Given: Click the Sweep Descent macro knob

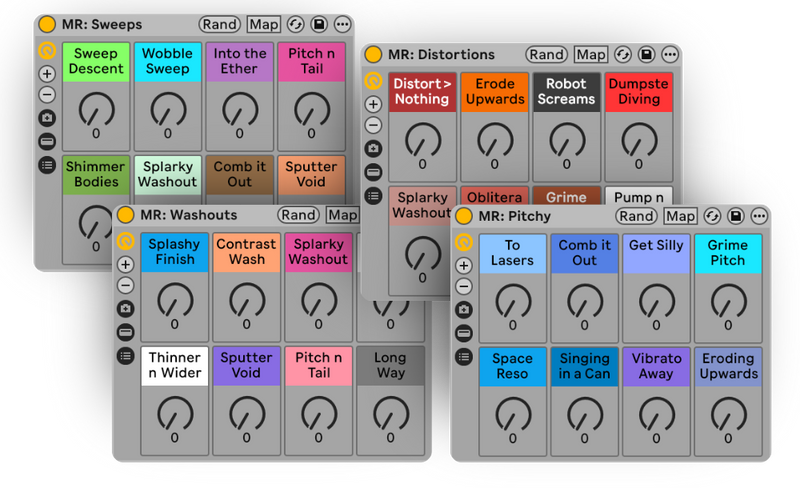Looking at the screenshot, I should (x=96, y=108).
